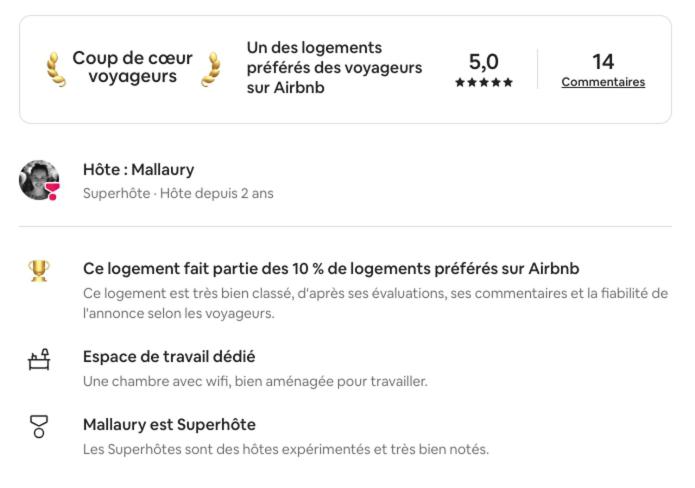Click the Superhôte medal outline icon

39,426
